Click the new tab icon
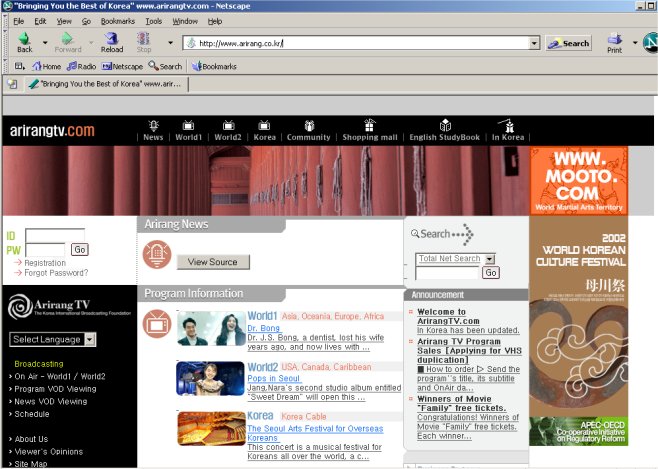658x469 pixels. point(13,84)
